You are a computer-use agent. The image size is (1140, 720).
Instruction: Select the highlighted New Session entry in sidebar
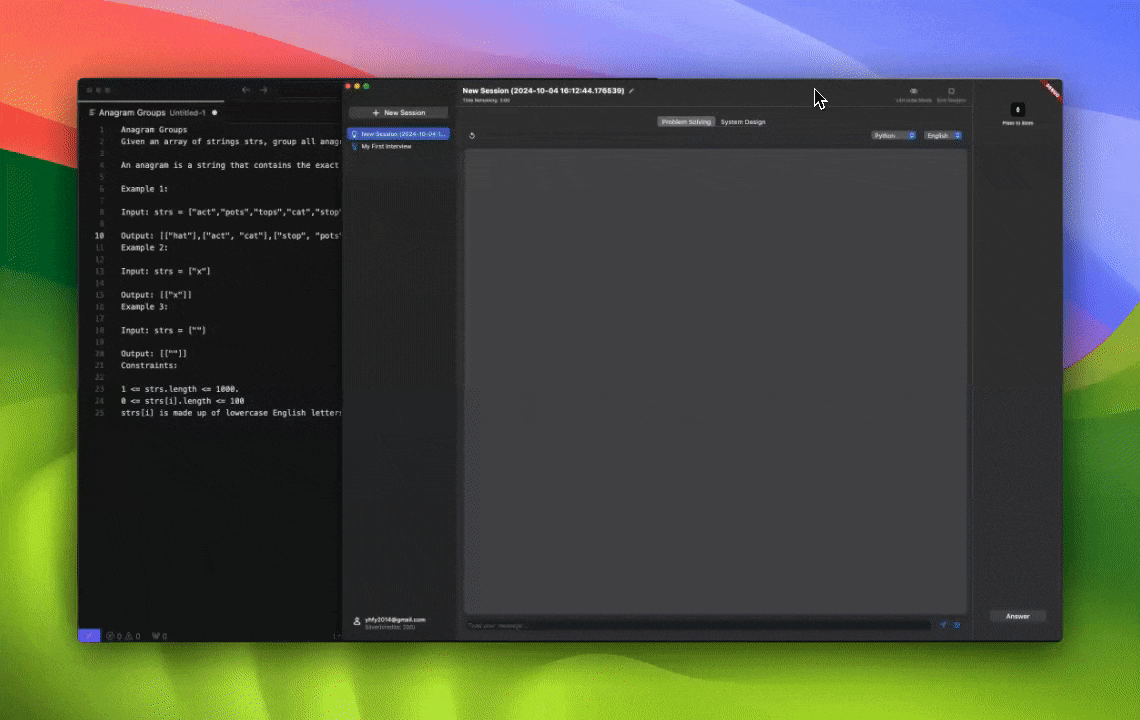coord(399,134)
